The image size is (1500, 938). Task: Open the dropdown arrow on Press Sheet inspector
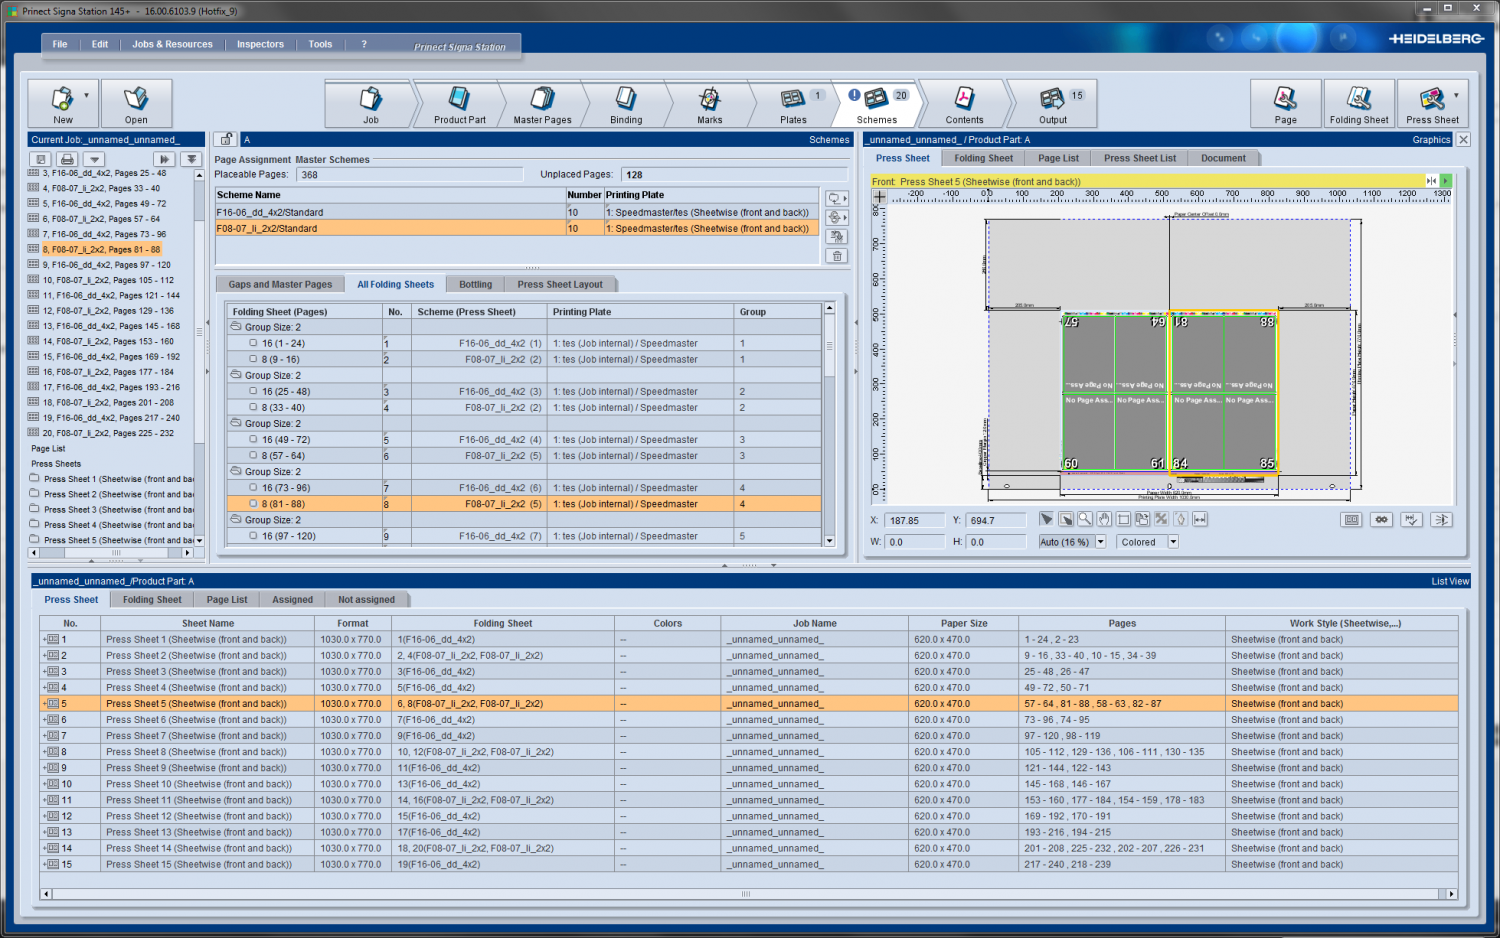[x=1456, y=96]
